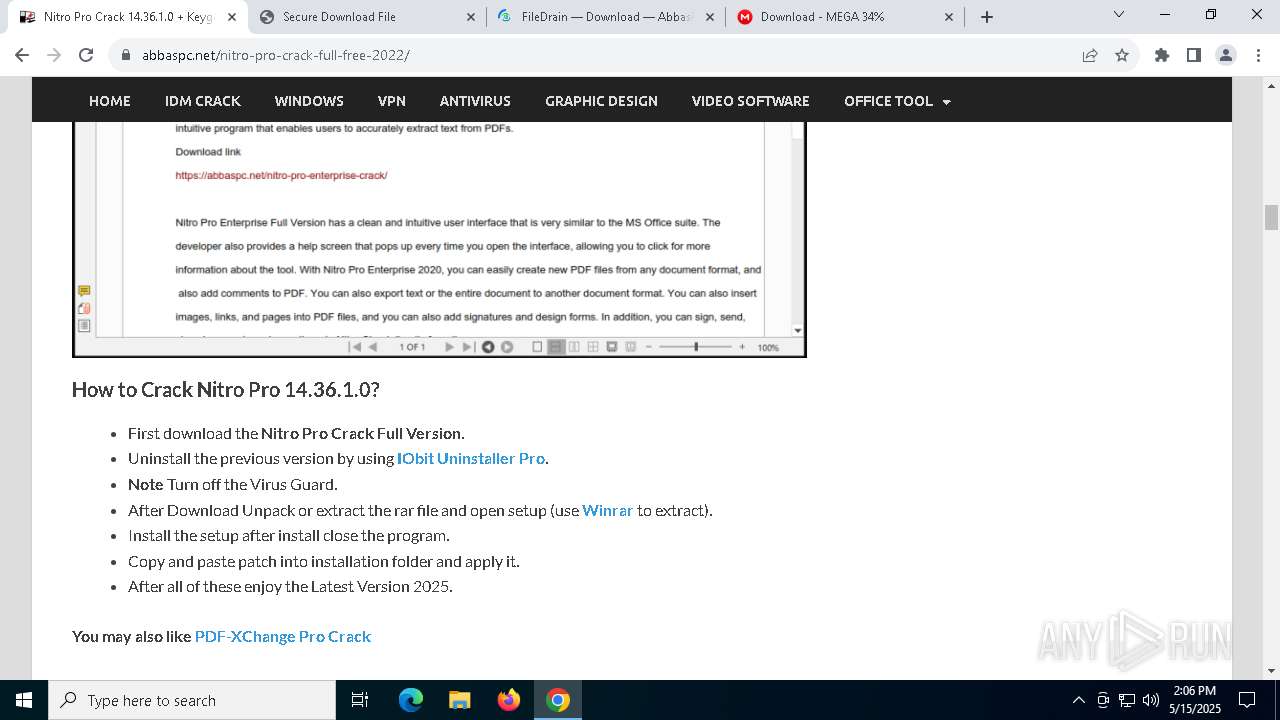Open the share this page icon

(1090, 55)
